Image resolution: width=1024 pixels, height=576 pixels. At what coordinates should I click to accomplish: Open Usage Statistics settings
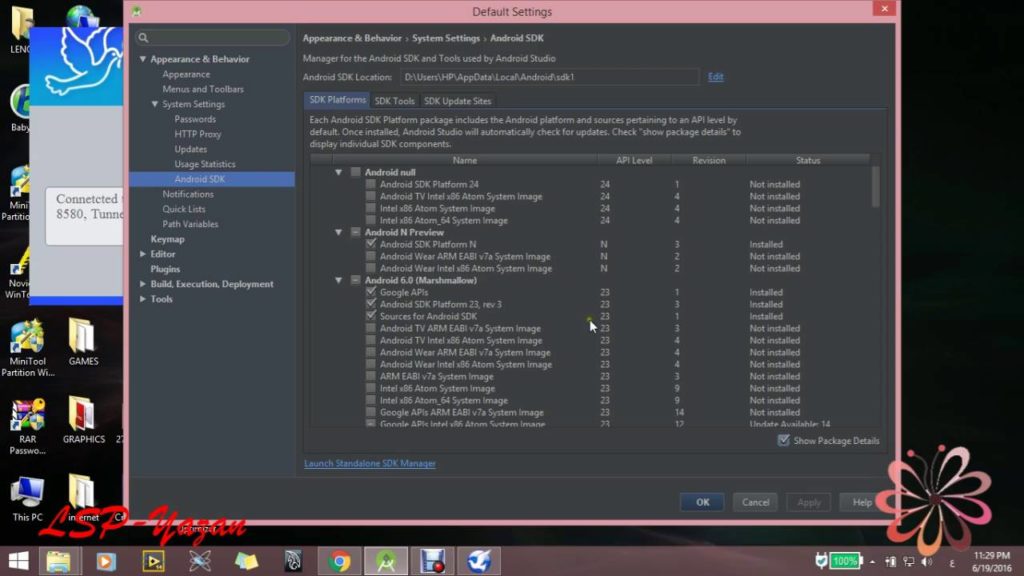pyautogui.click(x=205, y=164)
